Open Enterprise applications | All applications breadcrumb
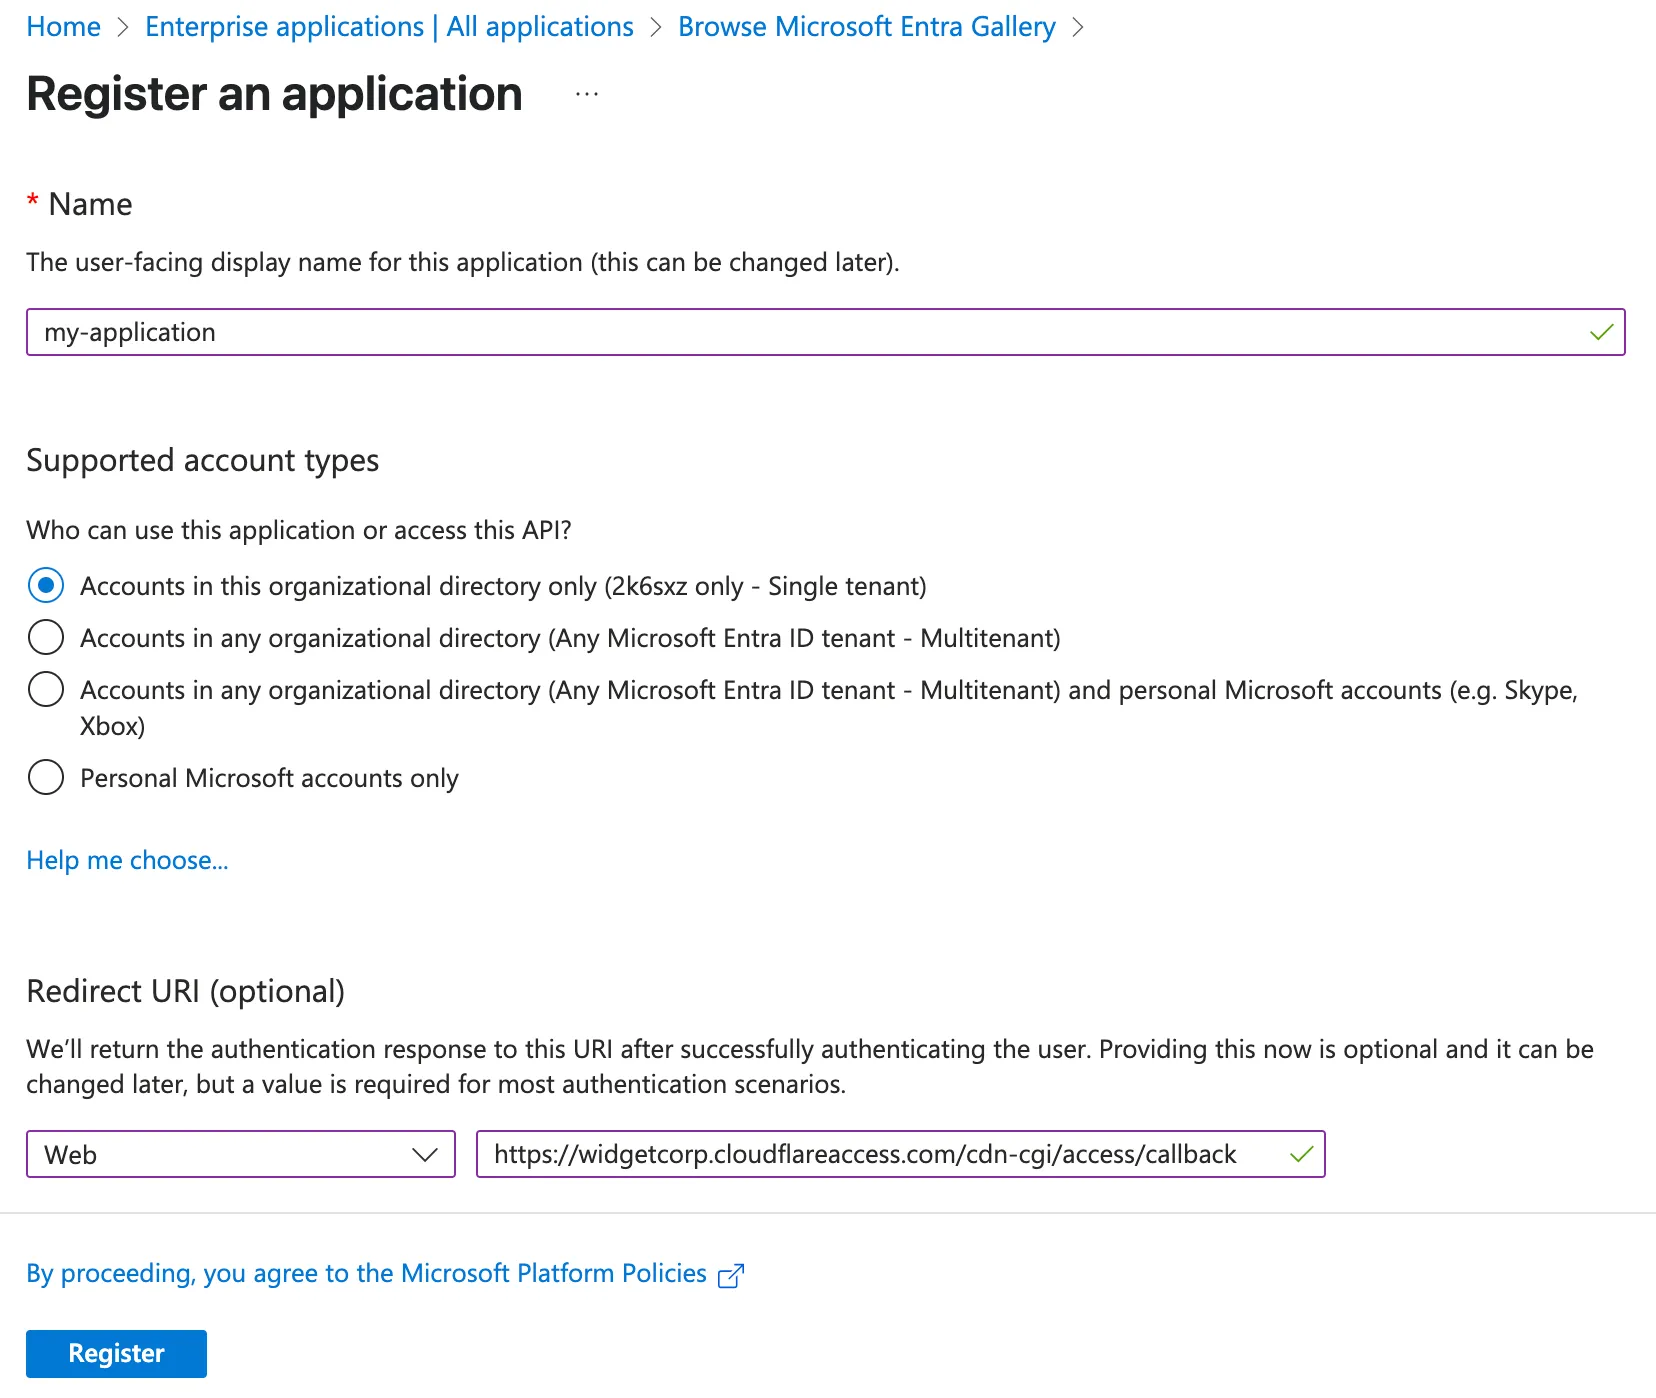 tap(389, 27)
